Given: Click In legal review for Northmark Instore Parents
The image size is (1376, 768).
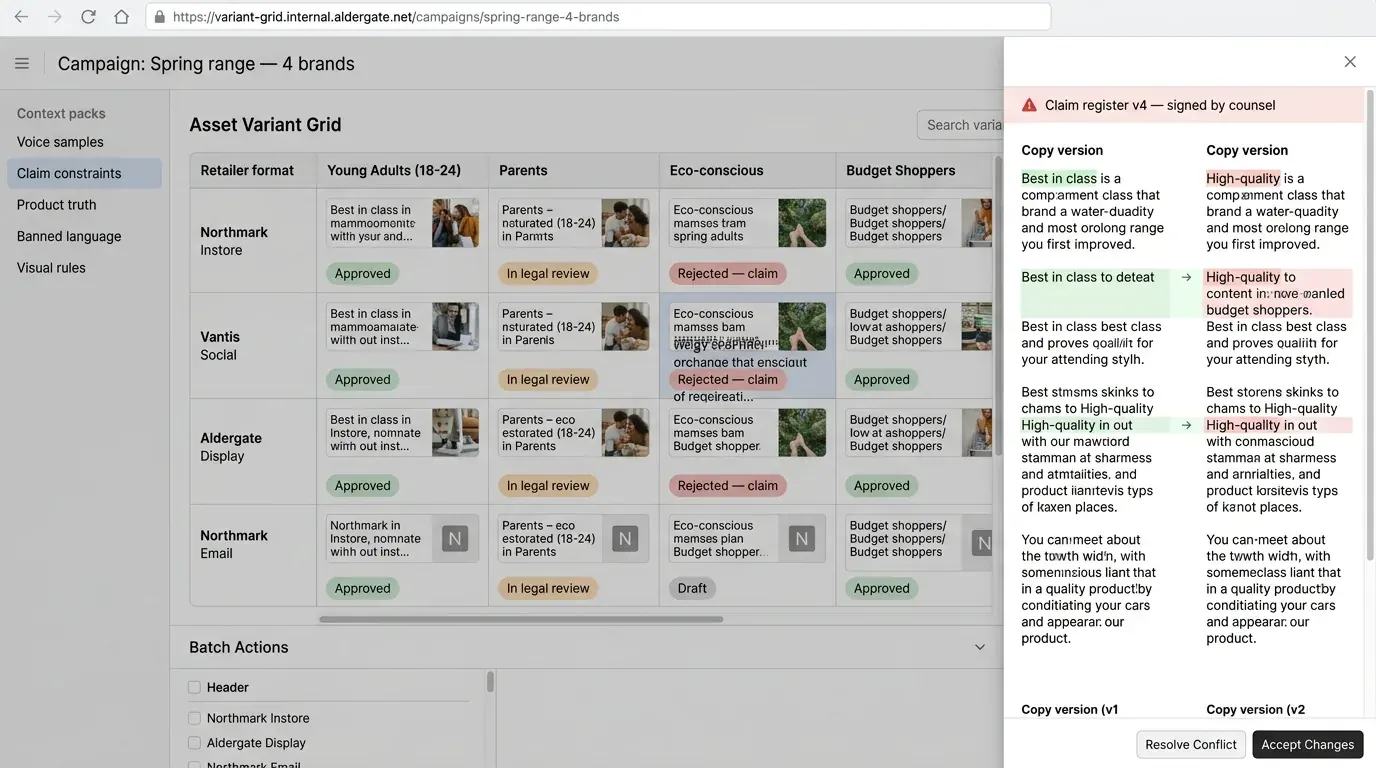Looking at the screenshot, I should coord(548,273).
